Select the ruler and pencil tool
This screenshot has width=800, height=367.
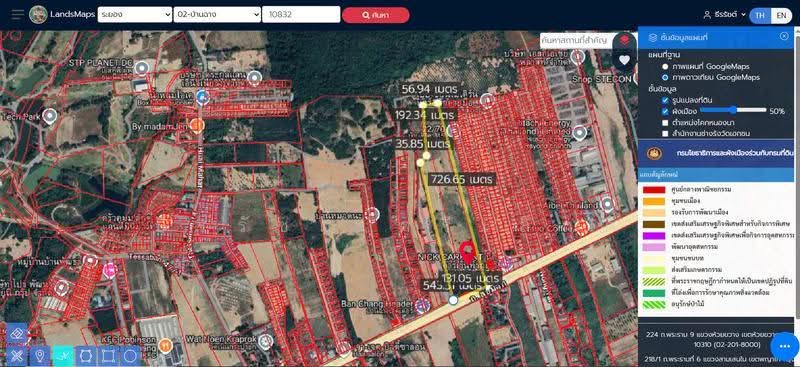(x=16, y=355)
